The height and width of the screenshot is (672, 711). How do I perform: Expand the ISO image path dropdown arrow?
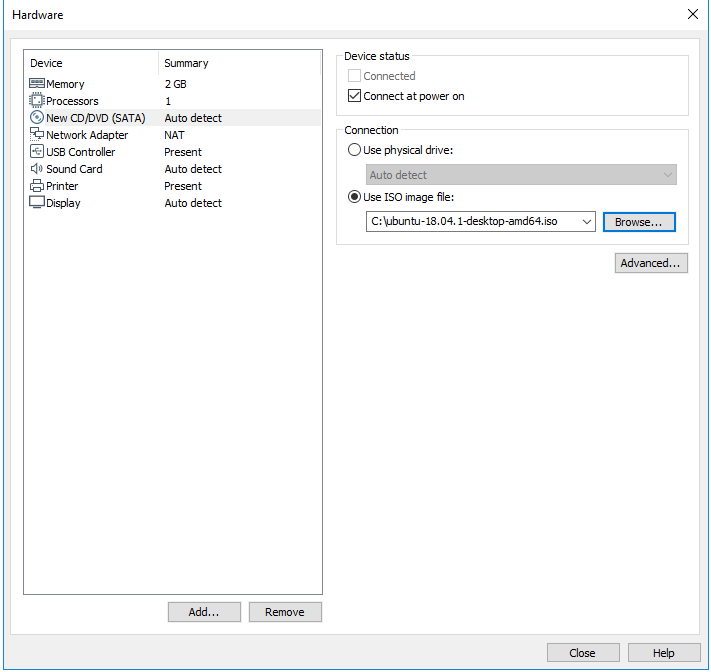(586, 222)
